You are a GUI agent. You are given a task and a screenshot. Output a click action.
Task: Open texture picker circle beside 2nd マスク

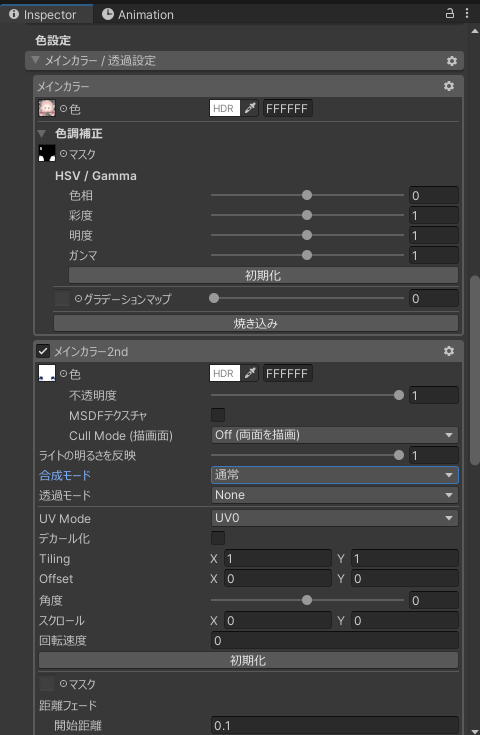[x=63, y=684]
